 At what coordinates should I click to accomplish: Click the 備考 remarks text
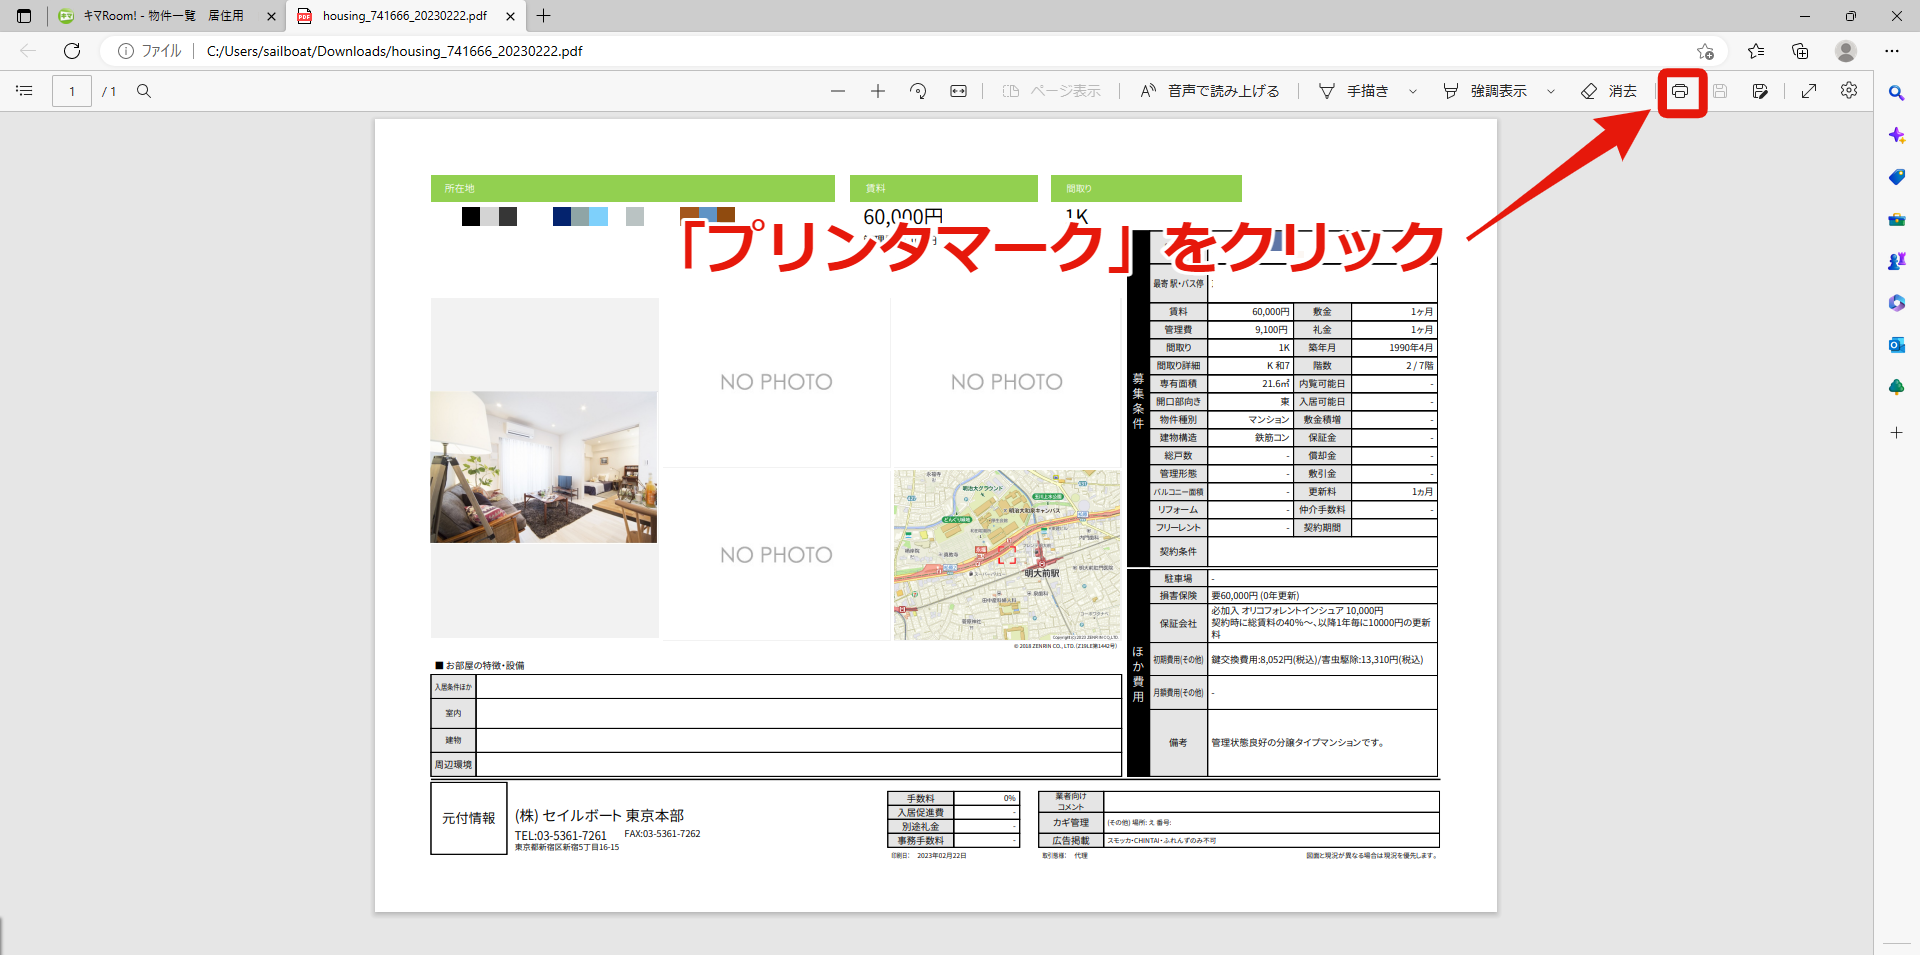tap(1298, 743)
